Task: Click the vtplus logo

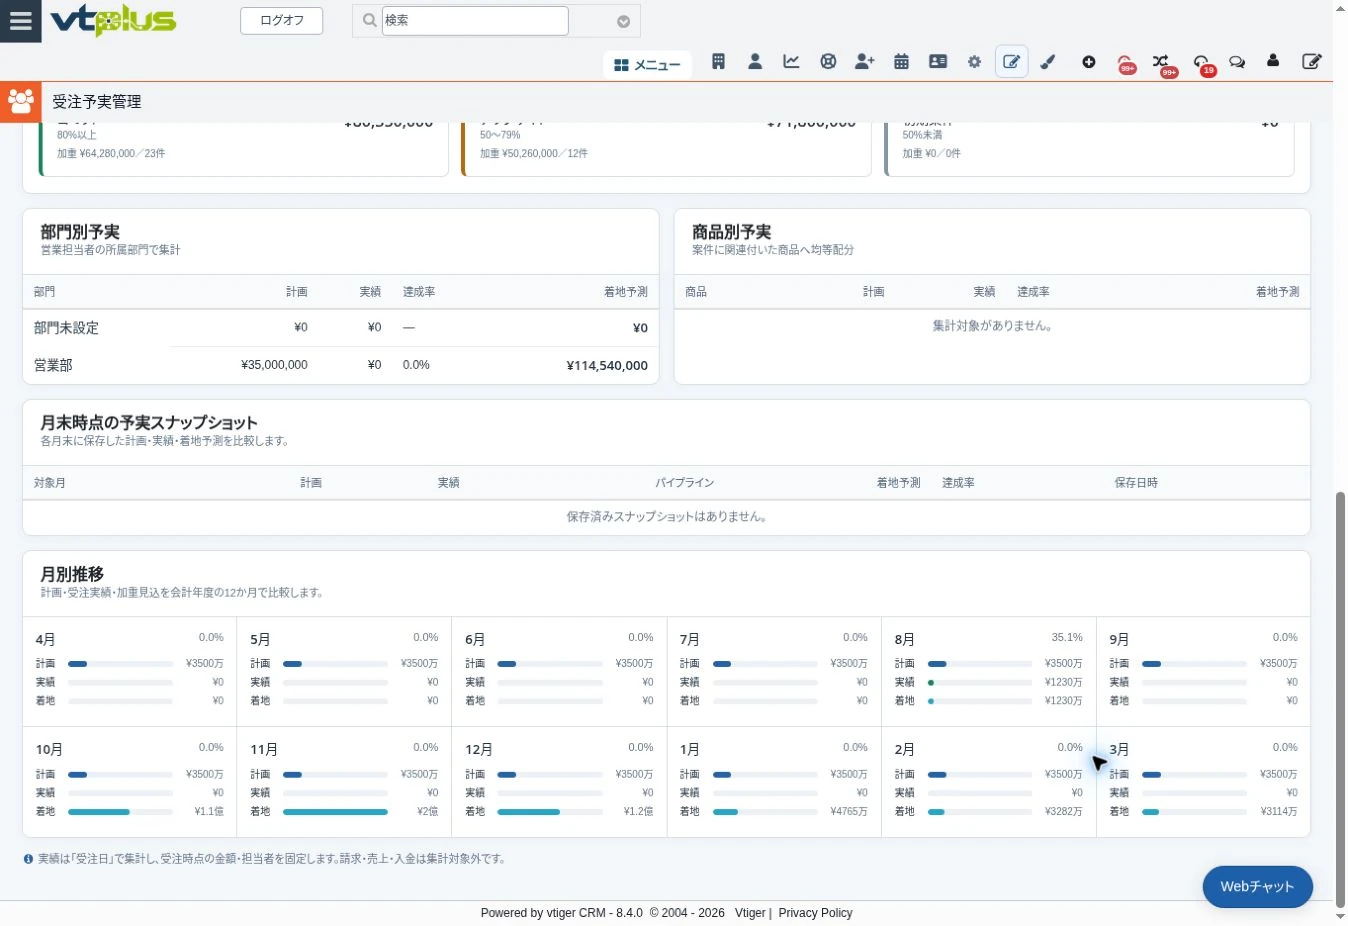Action: click(x=113, y=20)
